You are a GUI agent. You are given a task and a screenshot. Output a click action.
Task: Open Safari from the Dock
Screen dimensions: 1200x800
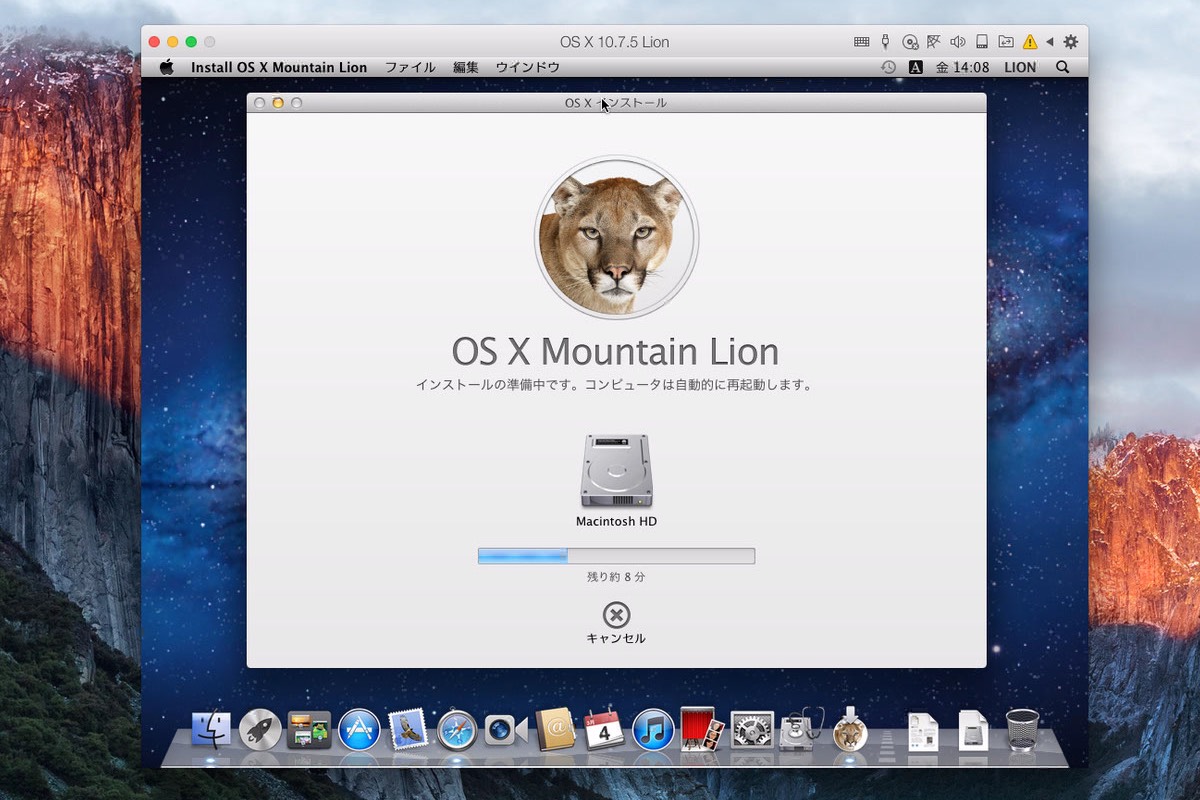[x=457, y=730]
